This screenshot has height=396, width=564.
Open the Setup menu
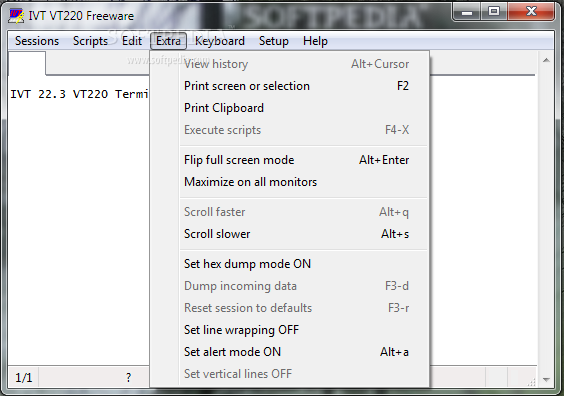[x=274, y=41]
